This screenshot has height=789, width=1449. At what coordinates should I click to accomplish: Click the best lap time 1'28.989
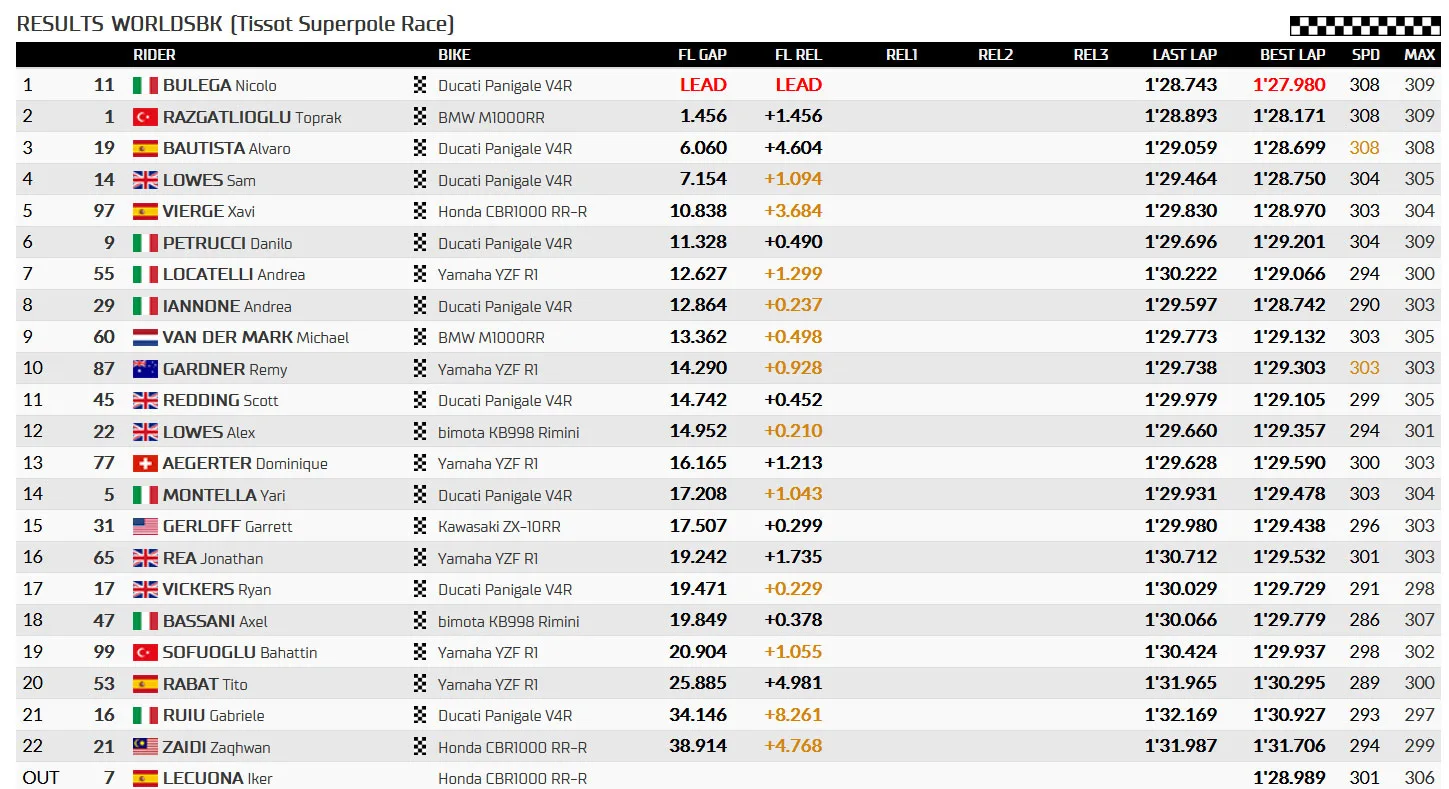click(x=1290, y=778)
